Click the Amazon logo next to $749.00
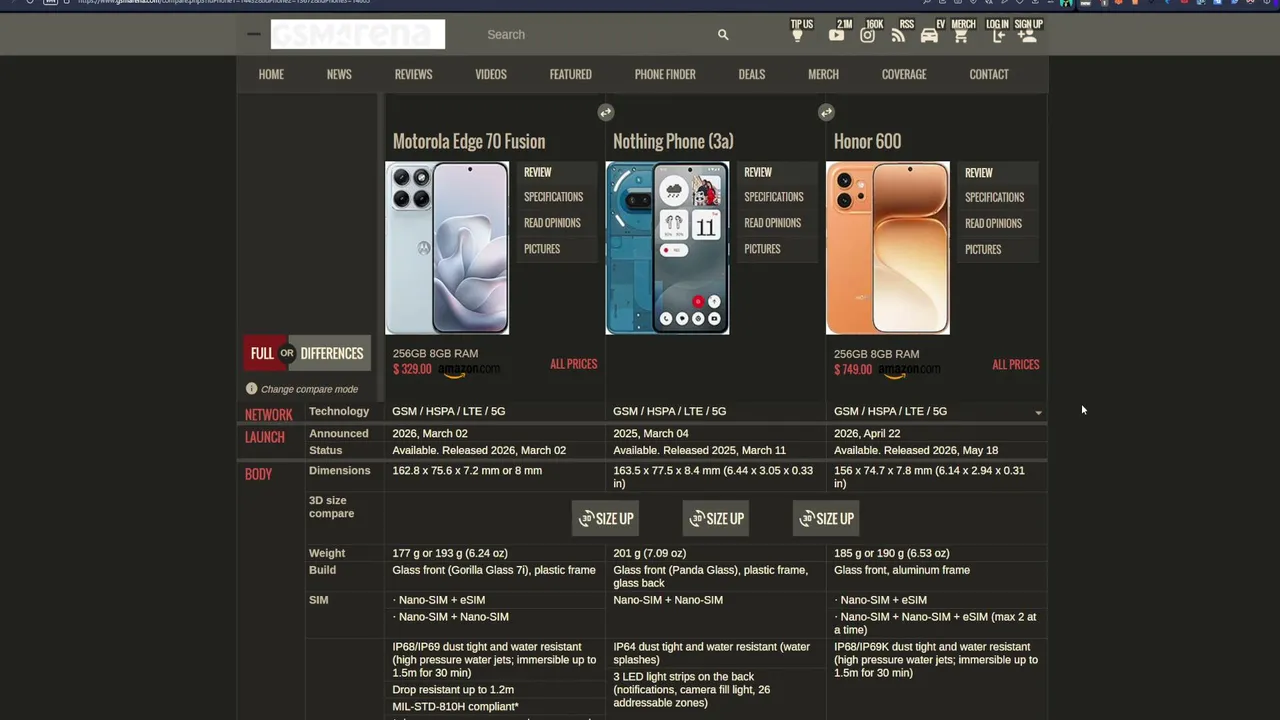 click(x=910, y=371)
